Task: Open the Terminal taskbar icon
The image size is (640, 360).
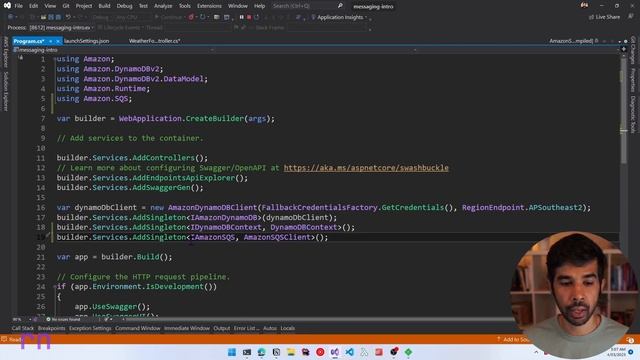Action: pyautogui.click(x=247, y=352)
